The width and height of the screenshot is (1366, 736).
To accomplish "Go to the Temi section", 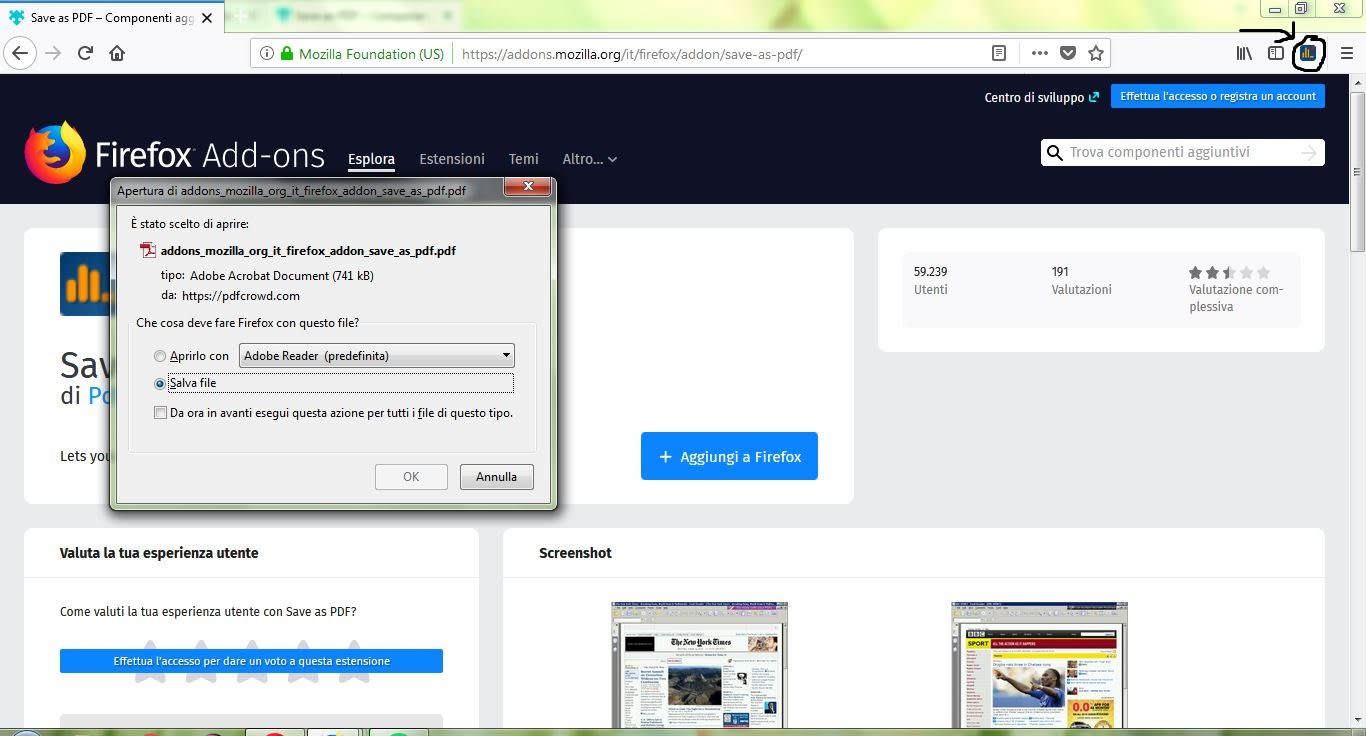I will pos(523,159).
